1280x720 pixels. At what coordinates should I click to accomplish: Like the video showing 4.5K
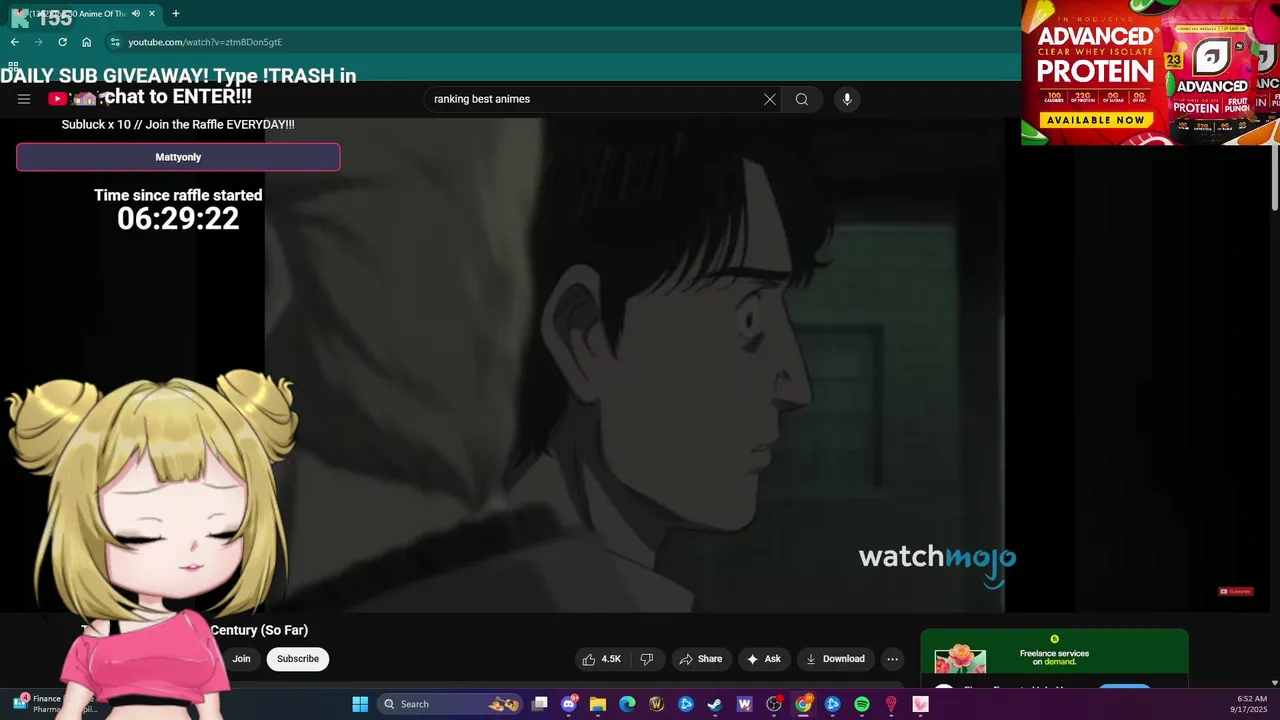(x=602, y=659)
